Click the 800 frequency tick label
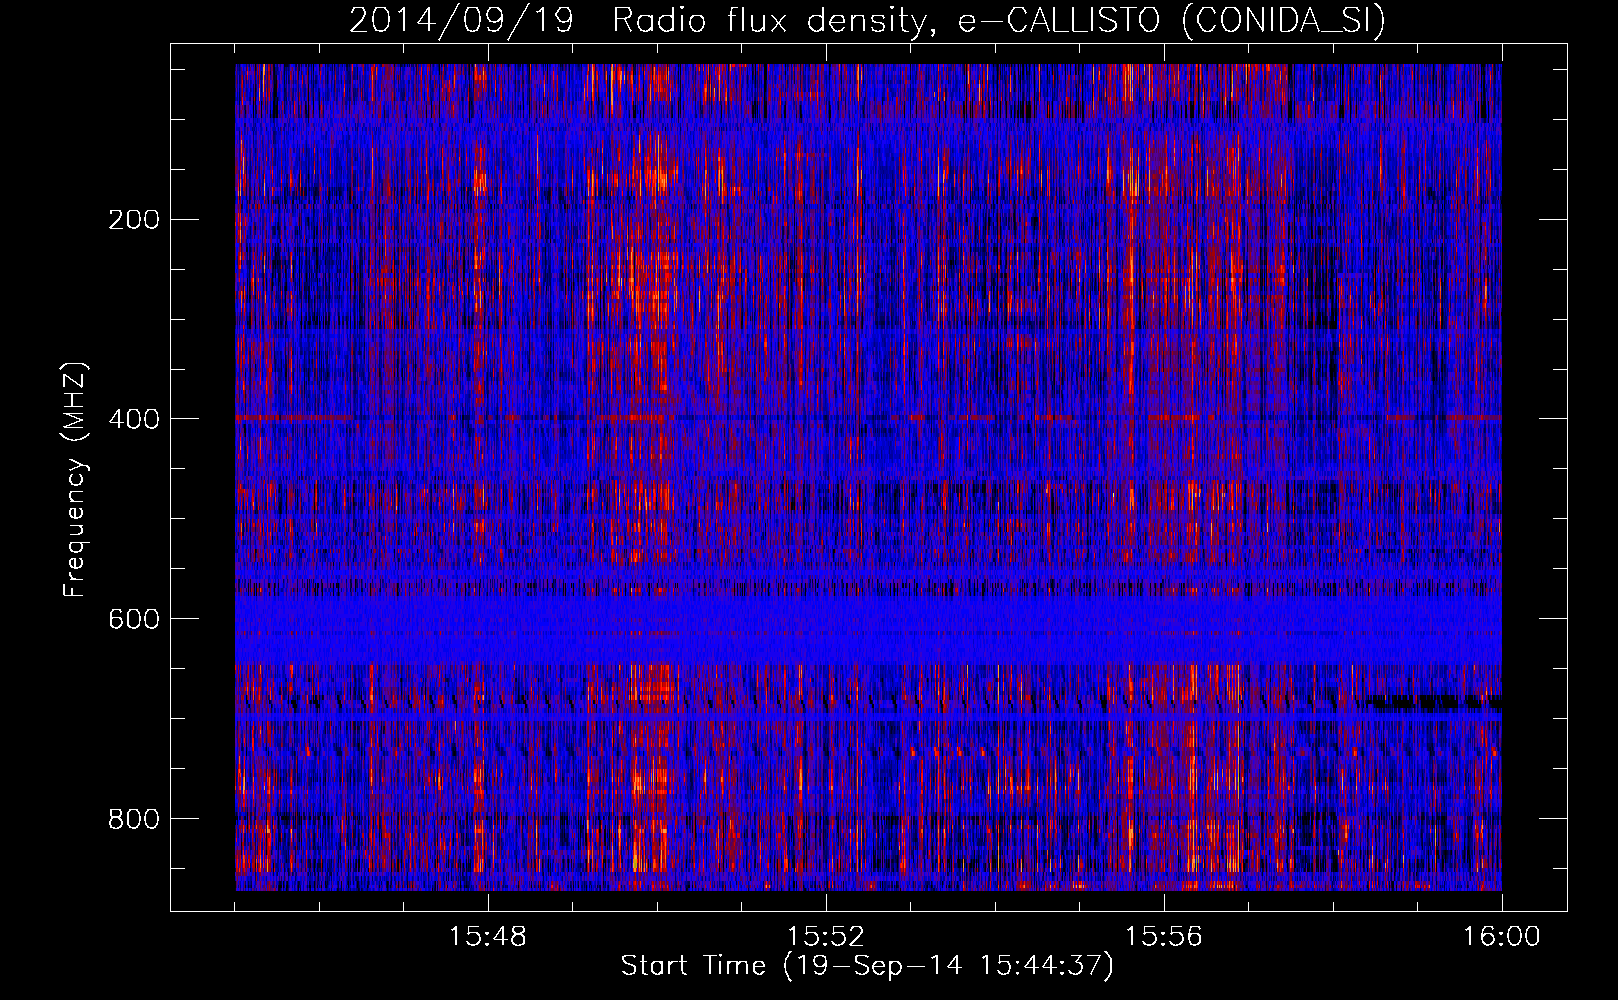 click(133, 819)
